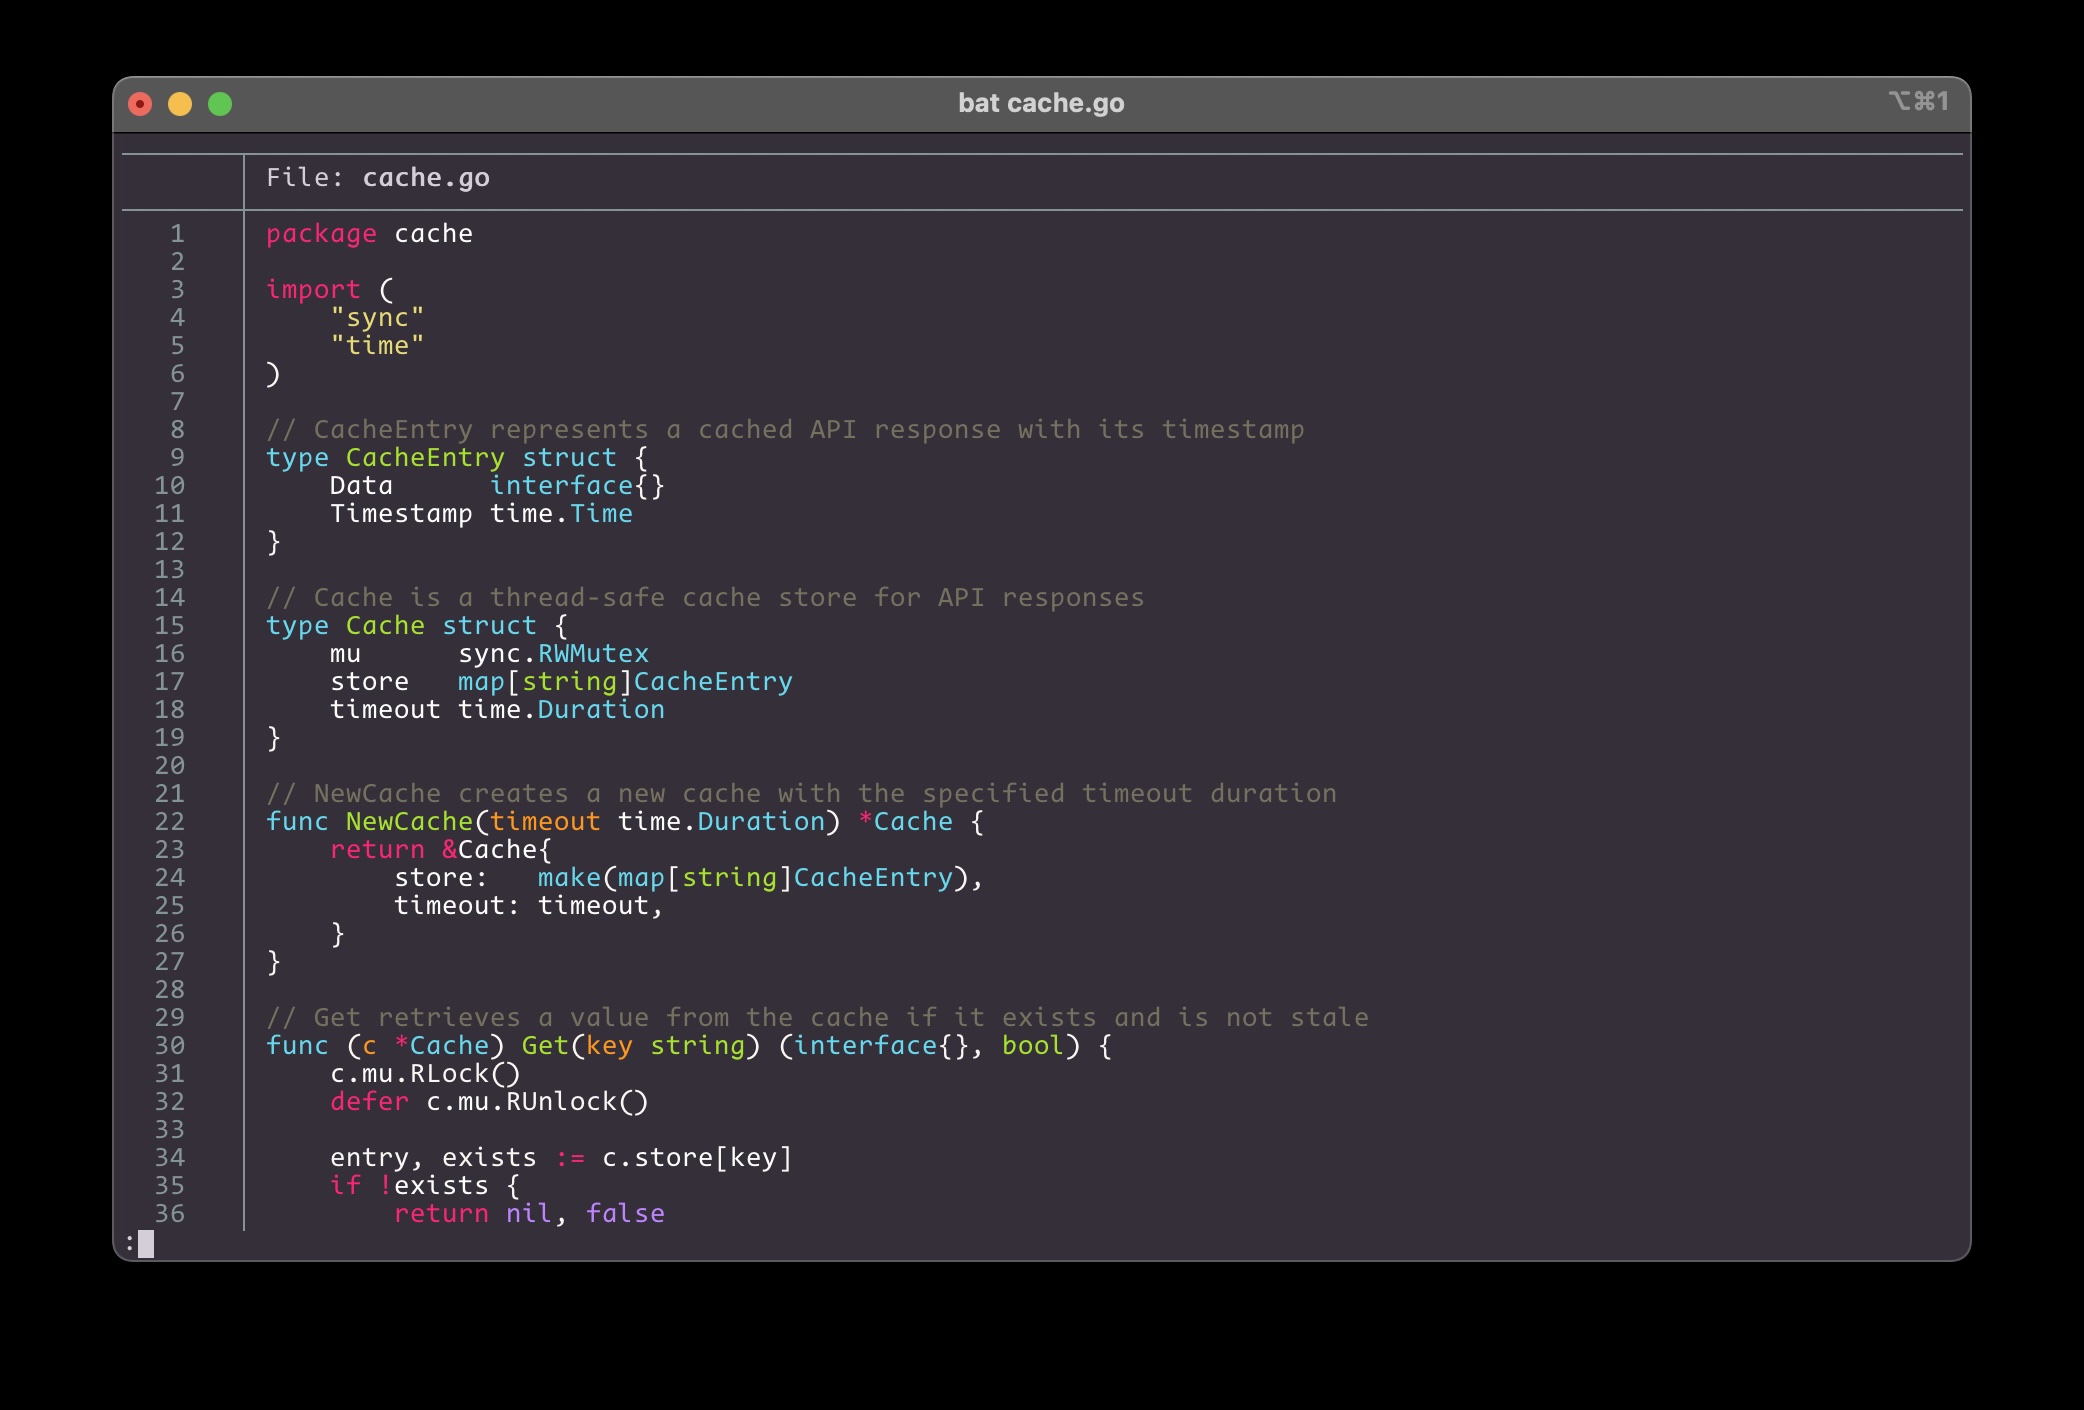
Task: Click line number 15 in the gutter
Action: (x=169, y=626)
